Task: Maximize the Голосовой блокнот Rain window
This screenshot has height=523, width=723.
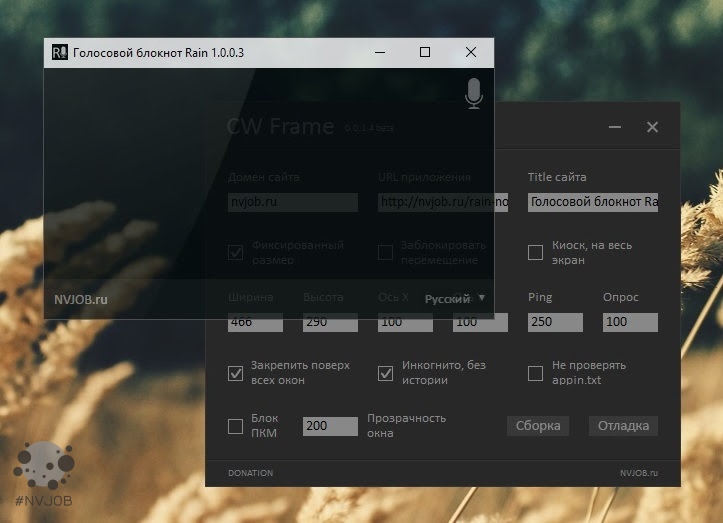Action: coord(425,53)
